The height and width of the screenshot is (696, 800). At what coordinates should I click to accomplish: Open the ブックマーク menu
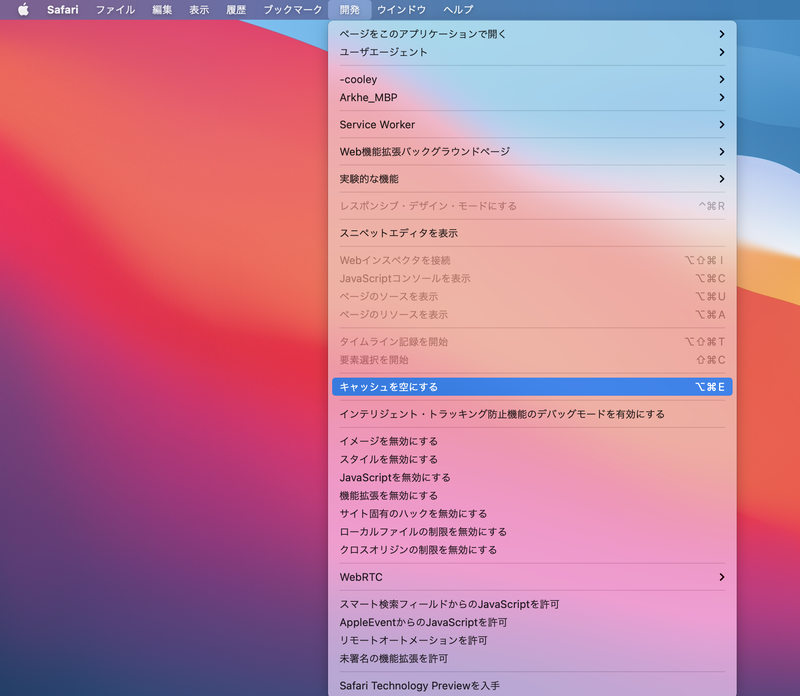293,10
